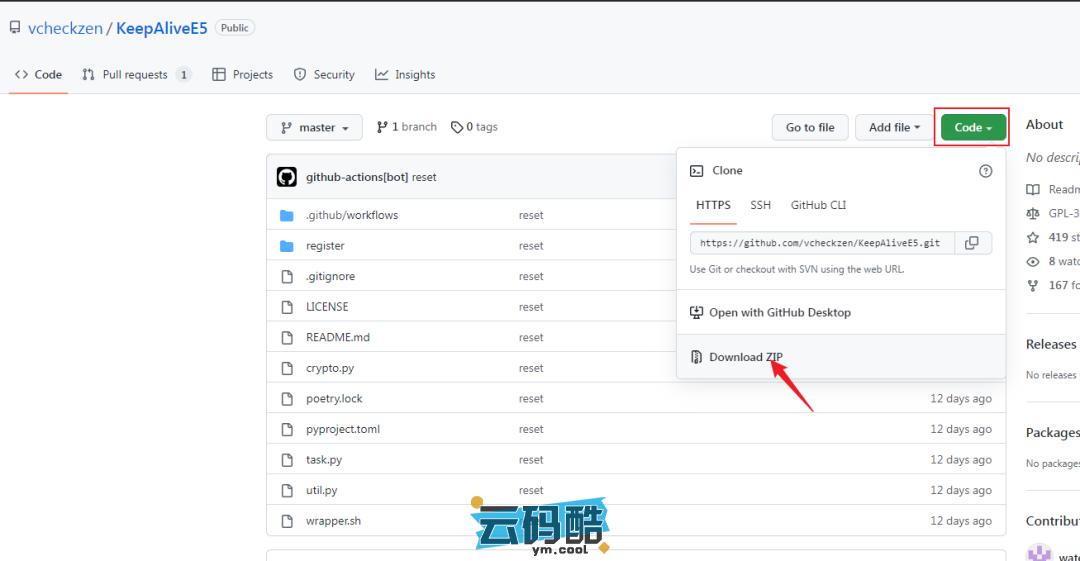Click the help icon in Clone panel
The width and height of the screenshot is (1080, 561).
pos(985,171)
